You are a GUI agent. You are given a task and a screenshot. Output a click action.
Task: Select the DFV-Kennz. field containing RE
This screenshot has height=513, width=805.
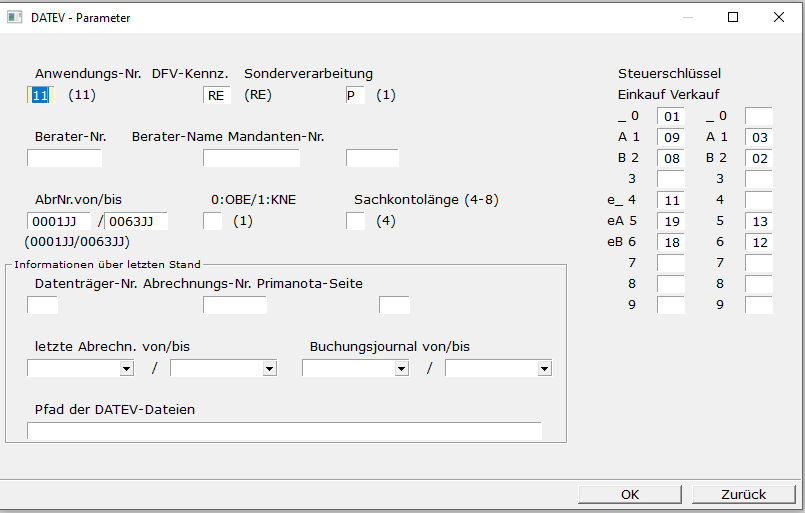pos(216,95)
